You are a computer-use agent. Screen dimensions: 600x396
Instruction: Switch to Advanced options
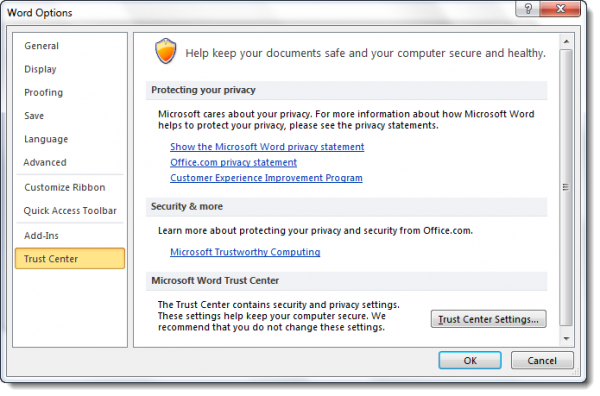tap(45, 163)
